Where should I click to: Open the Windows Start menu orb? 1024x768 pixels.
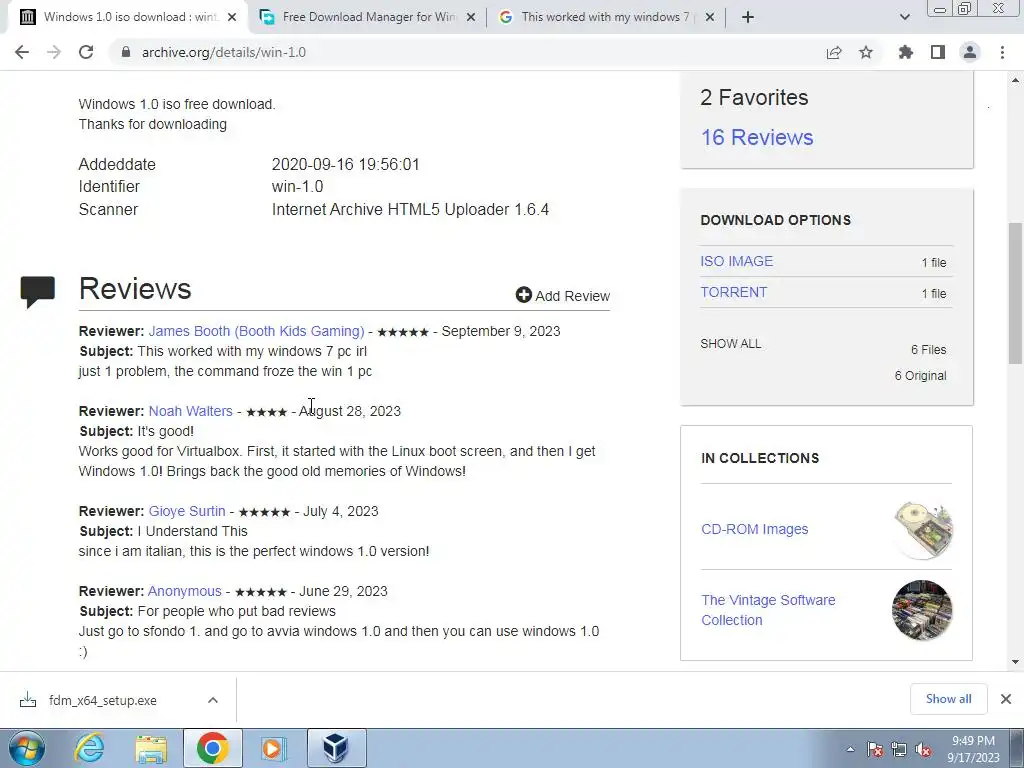coord(26,748)
